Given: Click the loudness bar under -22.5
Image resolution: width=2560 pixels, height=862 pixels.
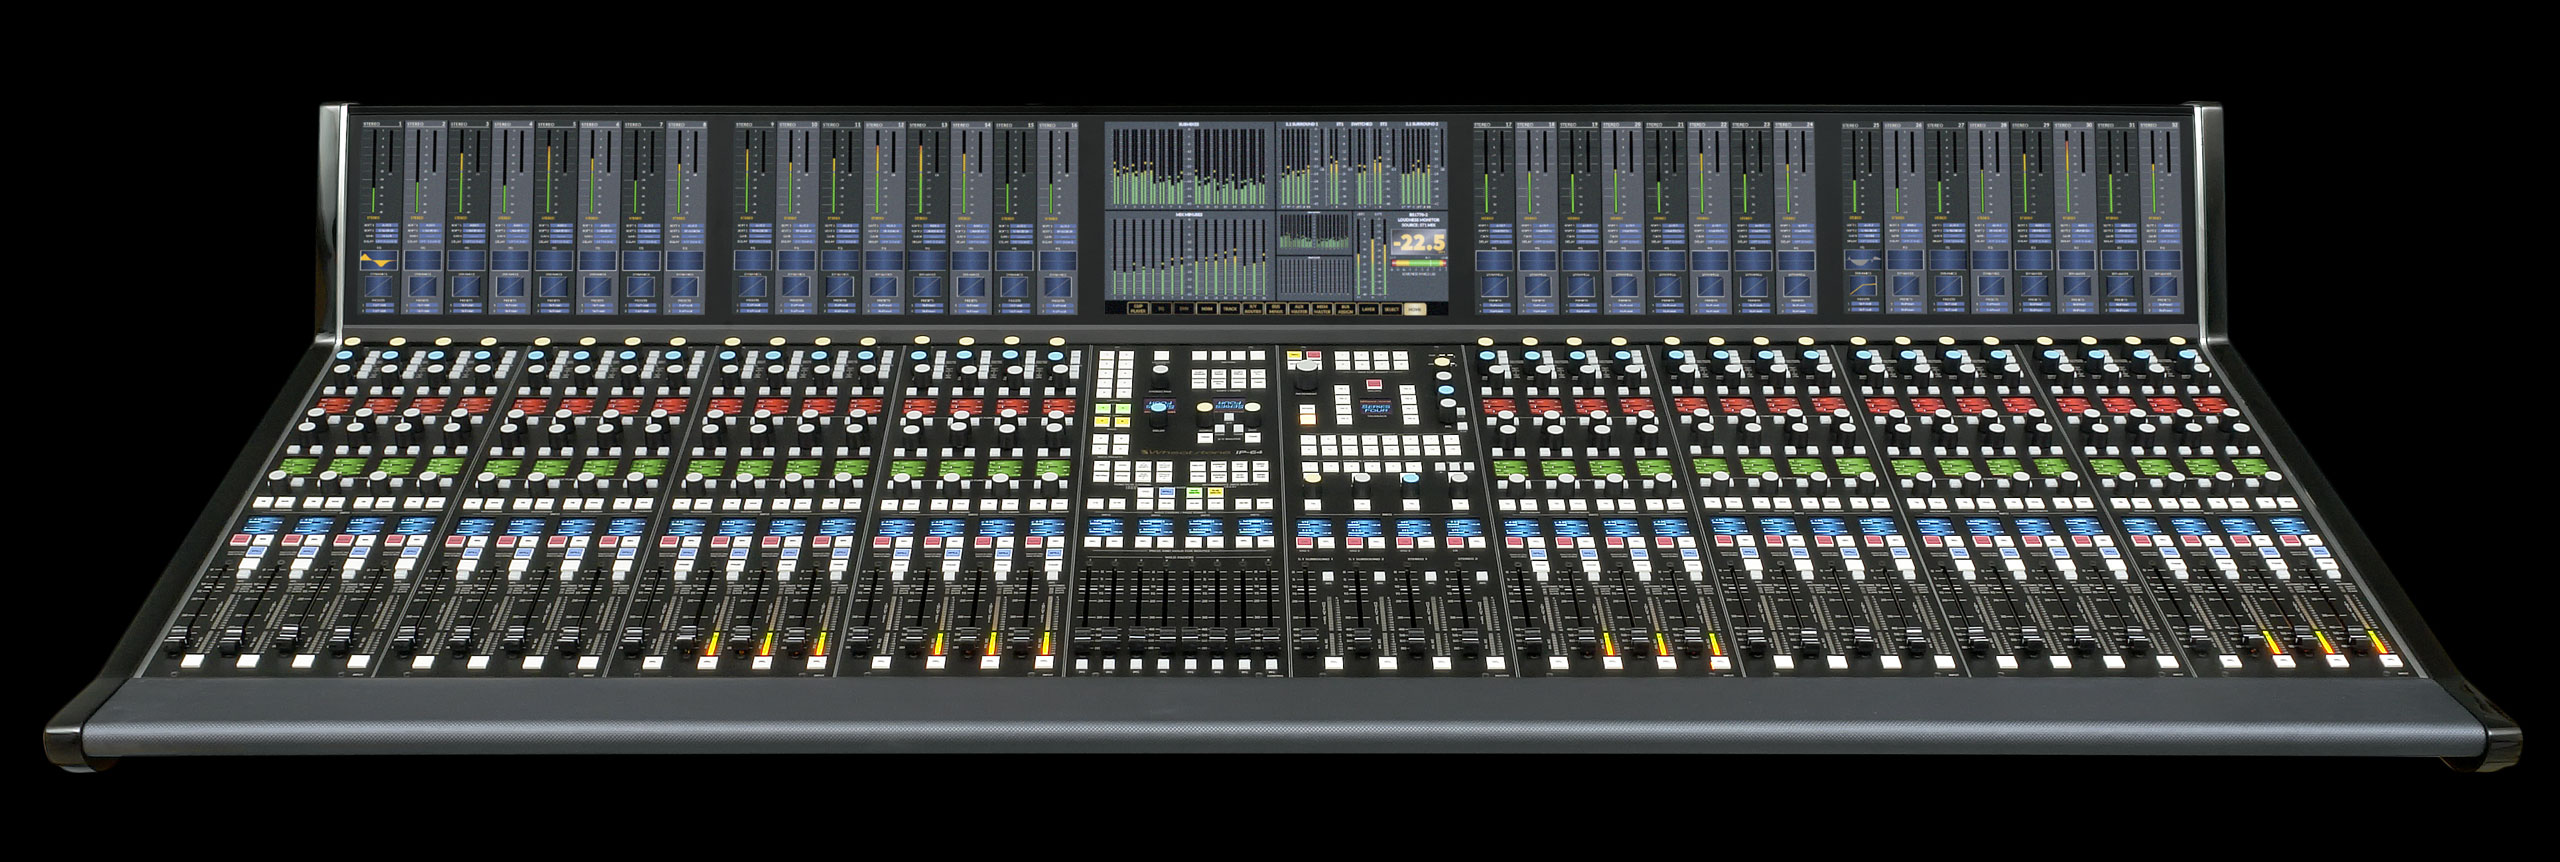Looking at the screenshot, I should click(x=1419, y=263).
